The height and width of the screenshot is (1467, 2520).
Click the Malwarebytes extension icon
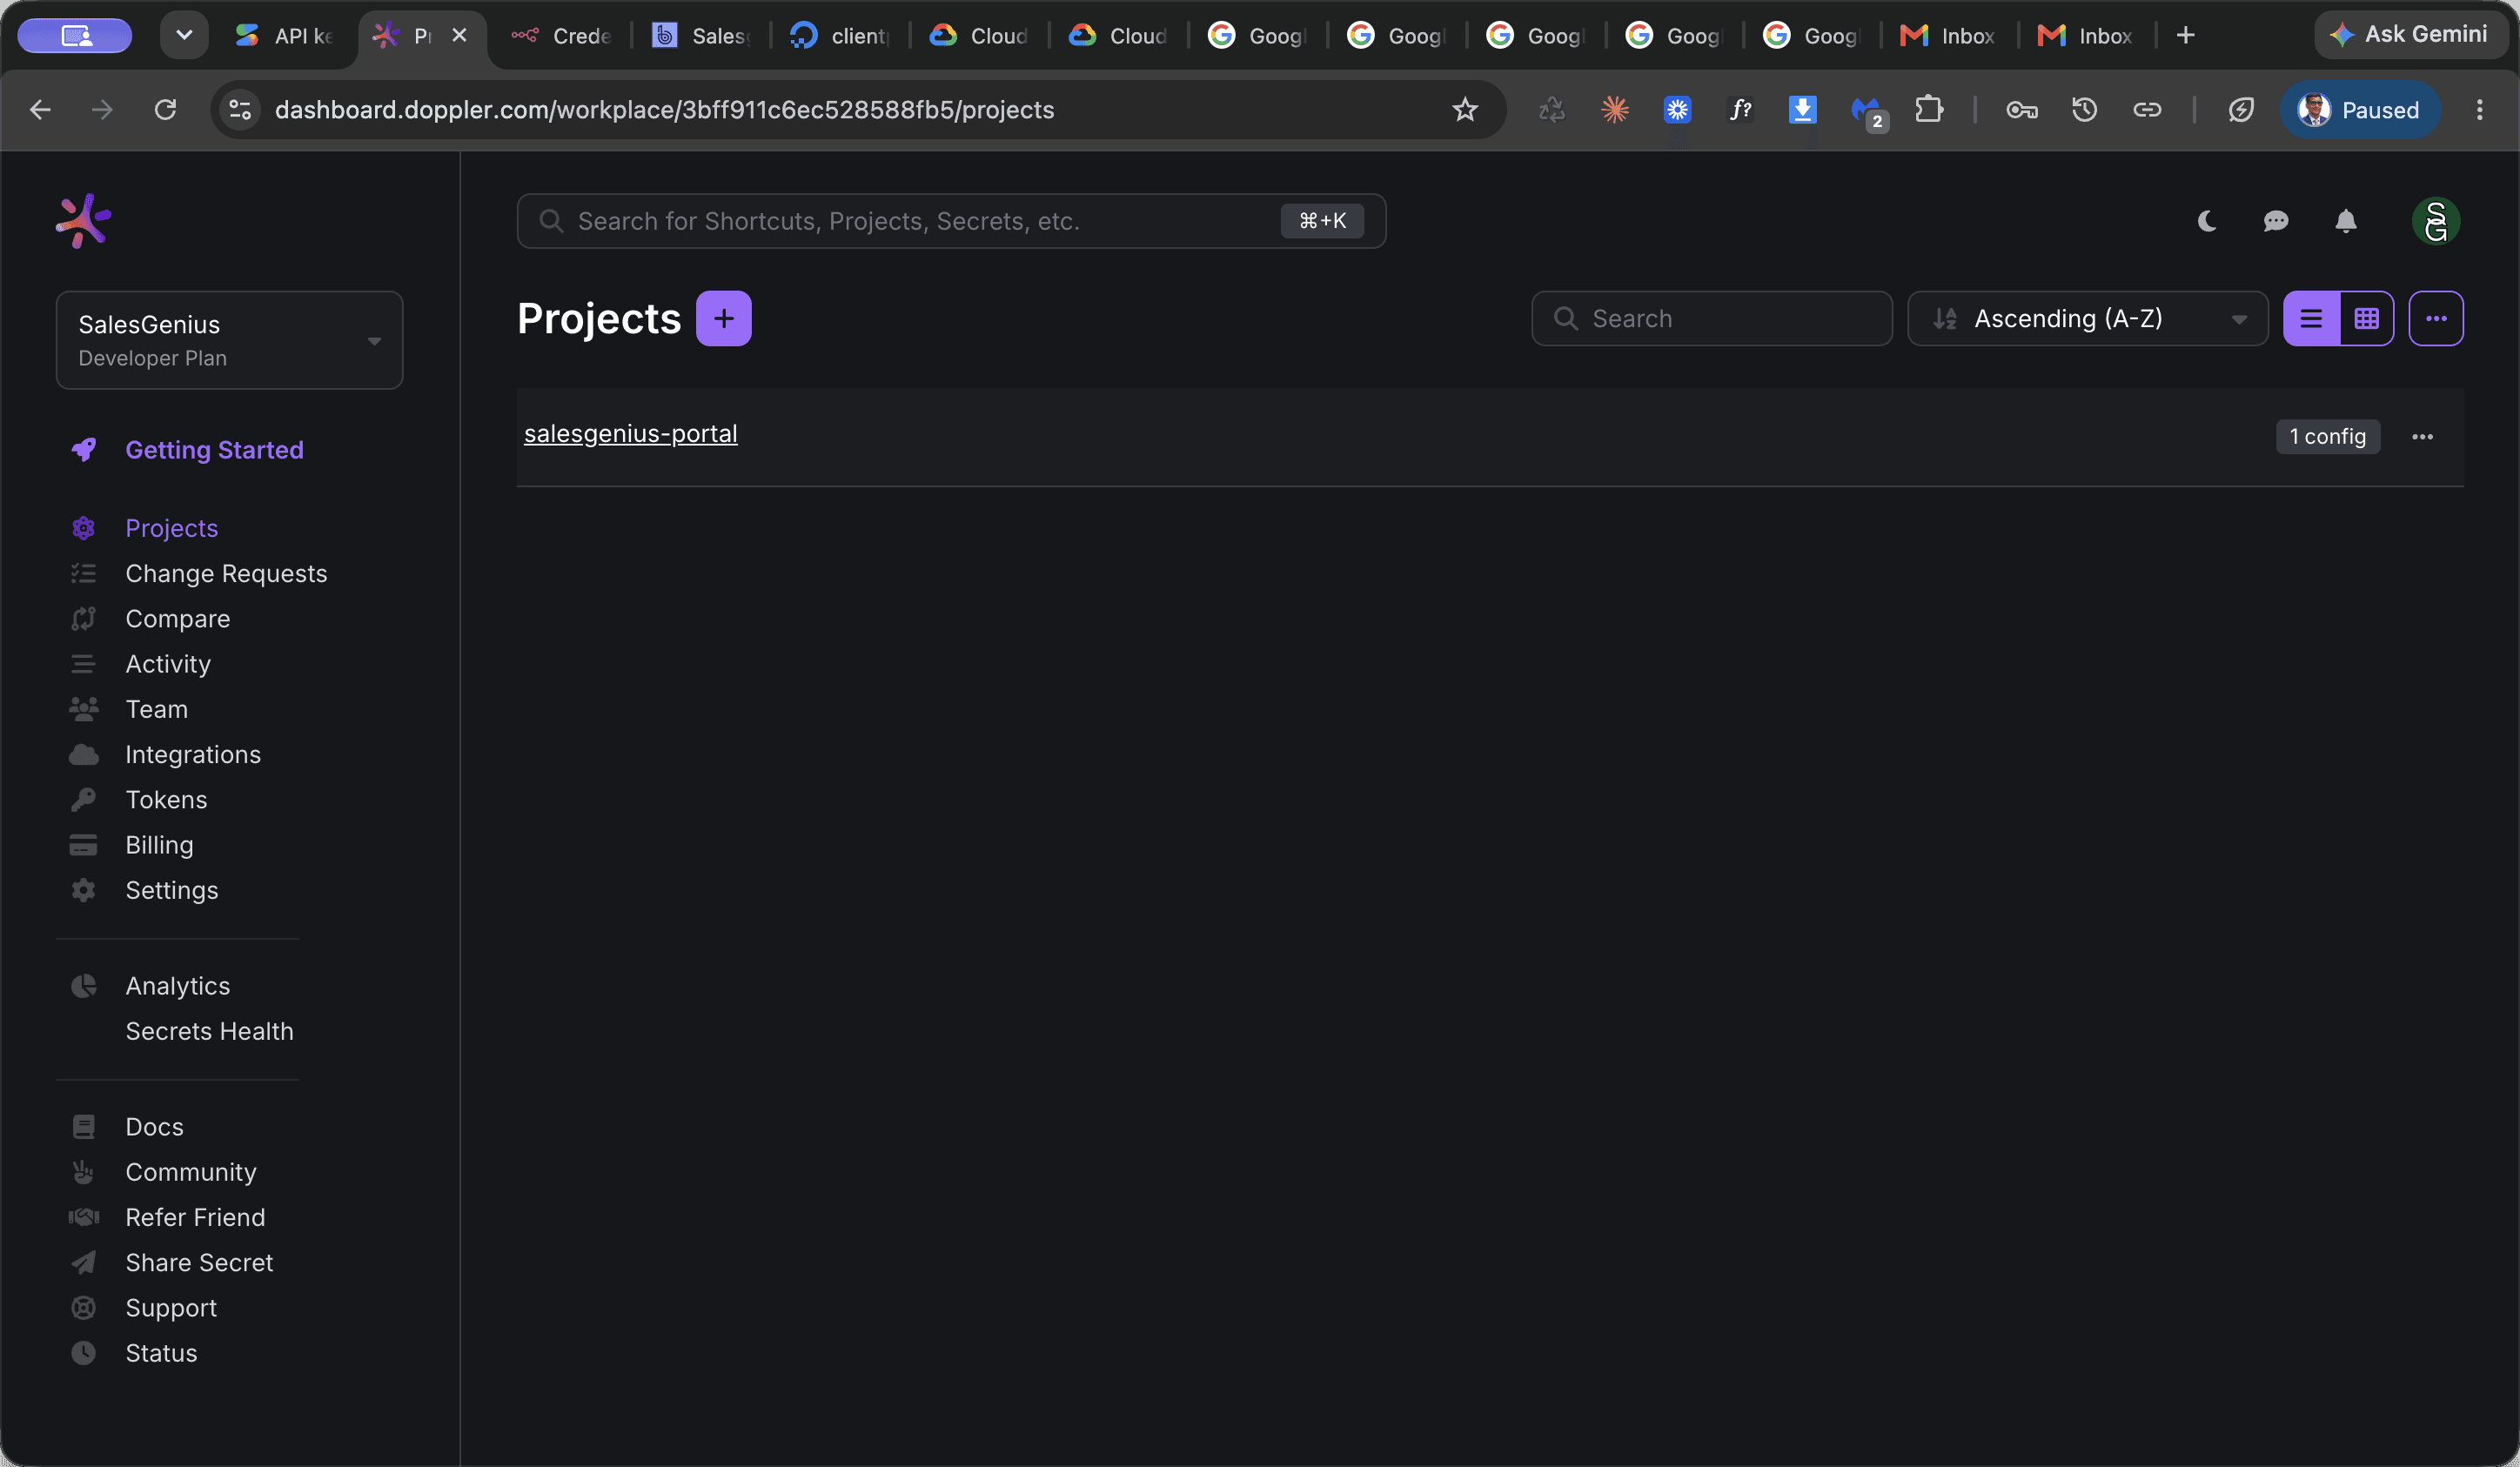pos(1867,112)
